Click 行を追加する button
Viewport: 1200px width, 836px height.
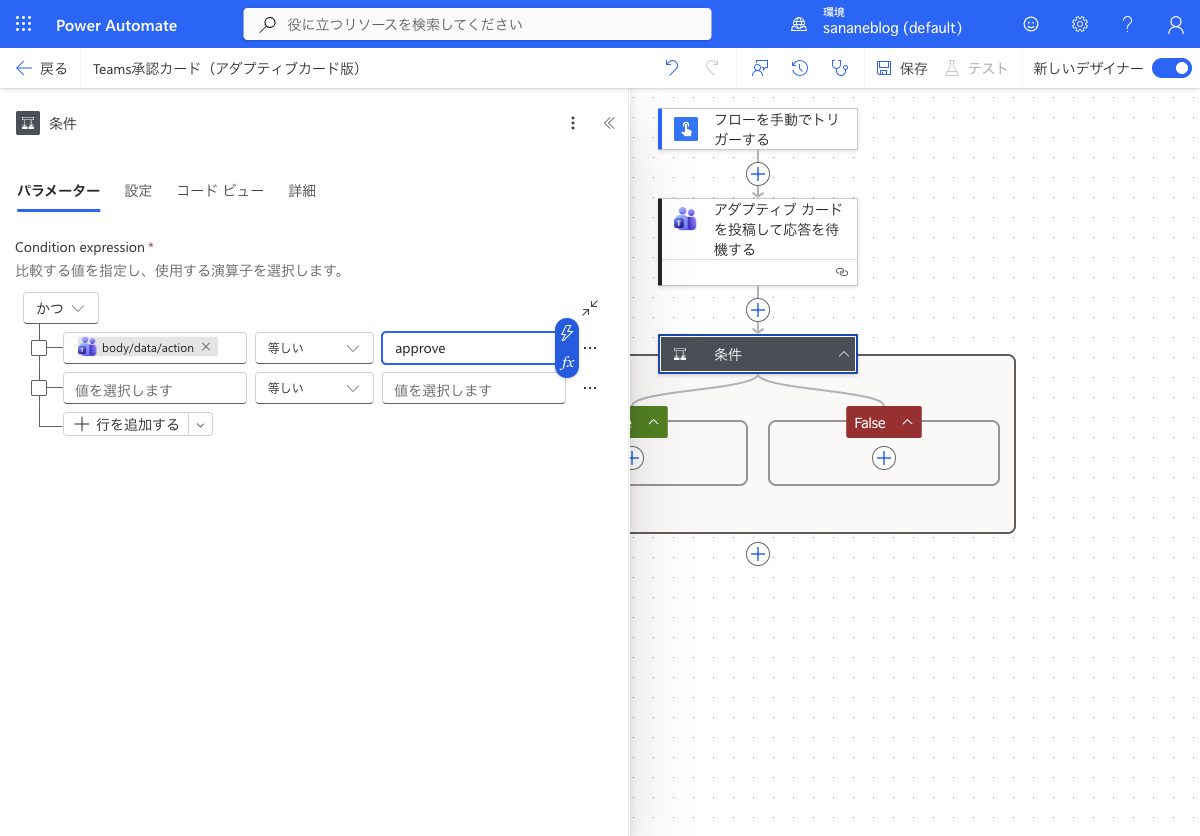(126, 425)
